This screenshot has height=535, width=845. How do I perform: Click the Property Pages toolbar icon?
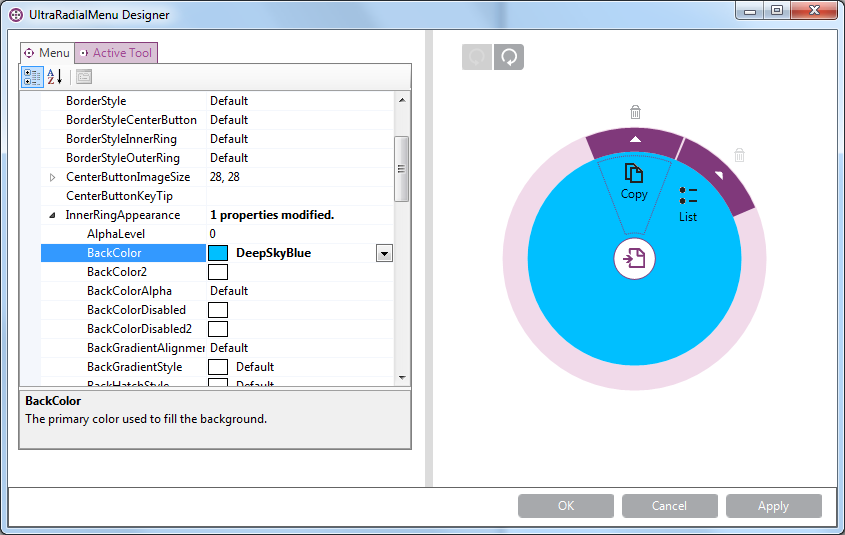tap(84, 77)
